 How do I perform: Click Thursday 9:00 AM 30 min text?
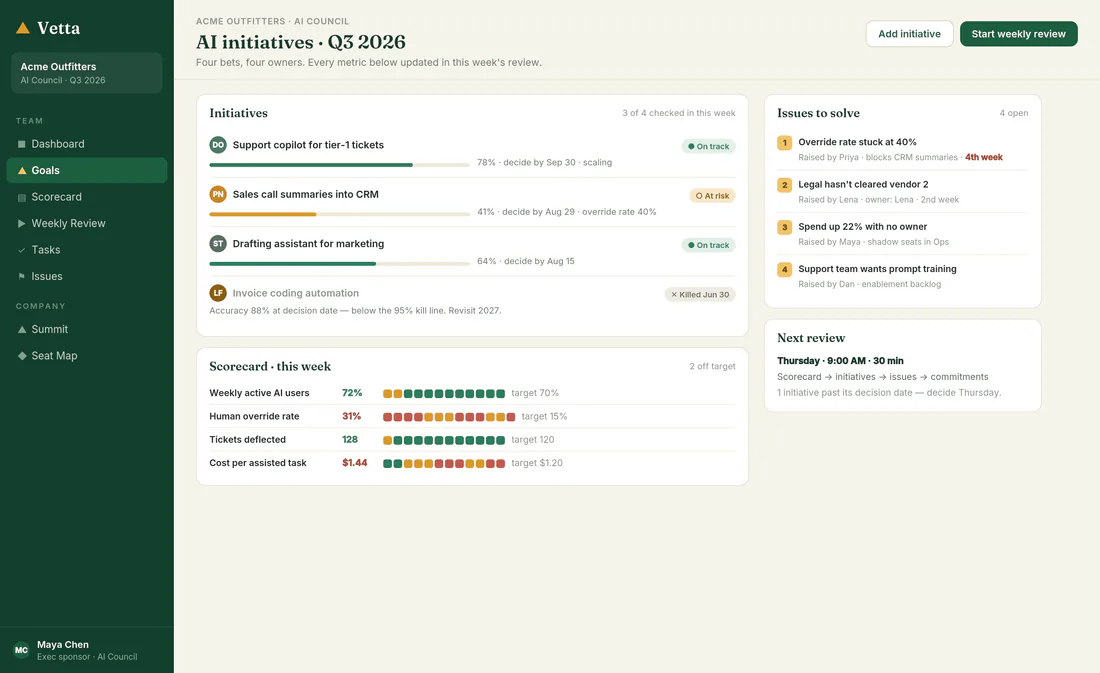click(840, 361)
